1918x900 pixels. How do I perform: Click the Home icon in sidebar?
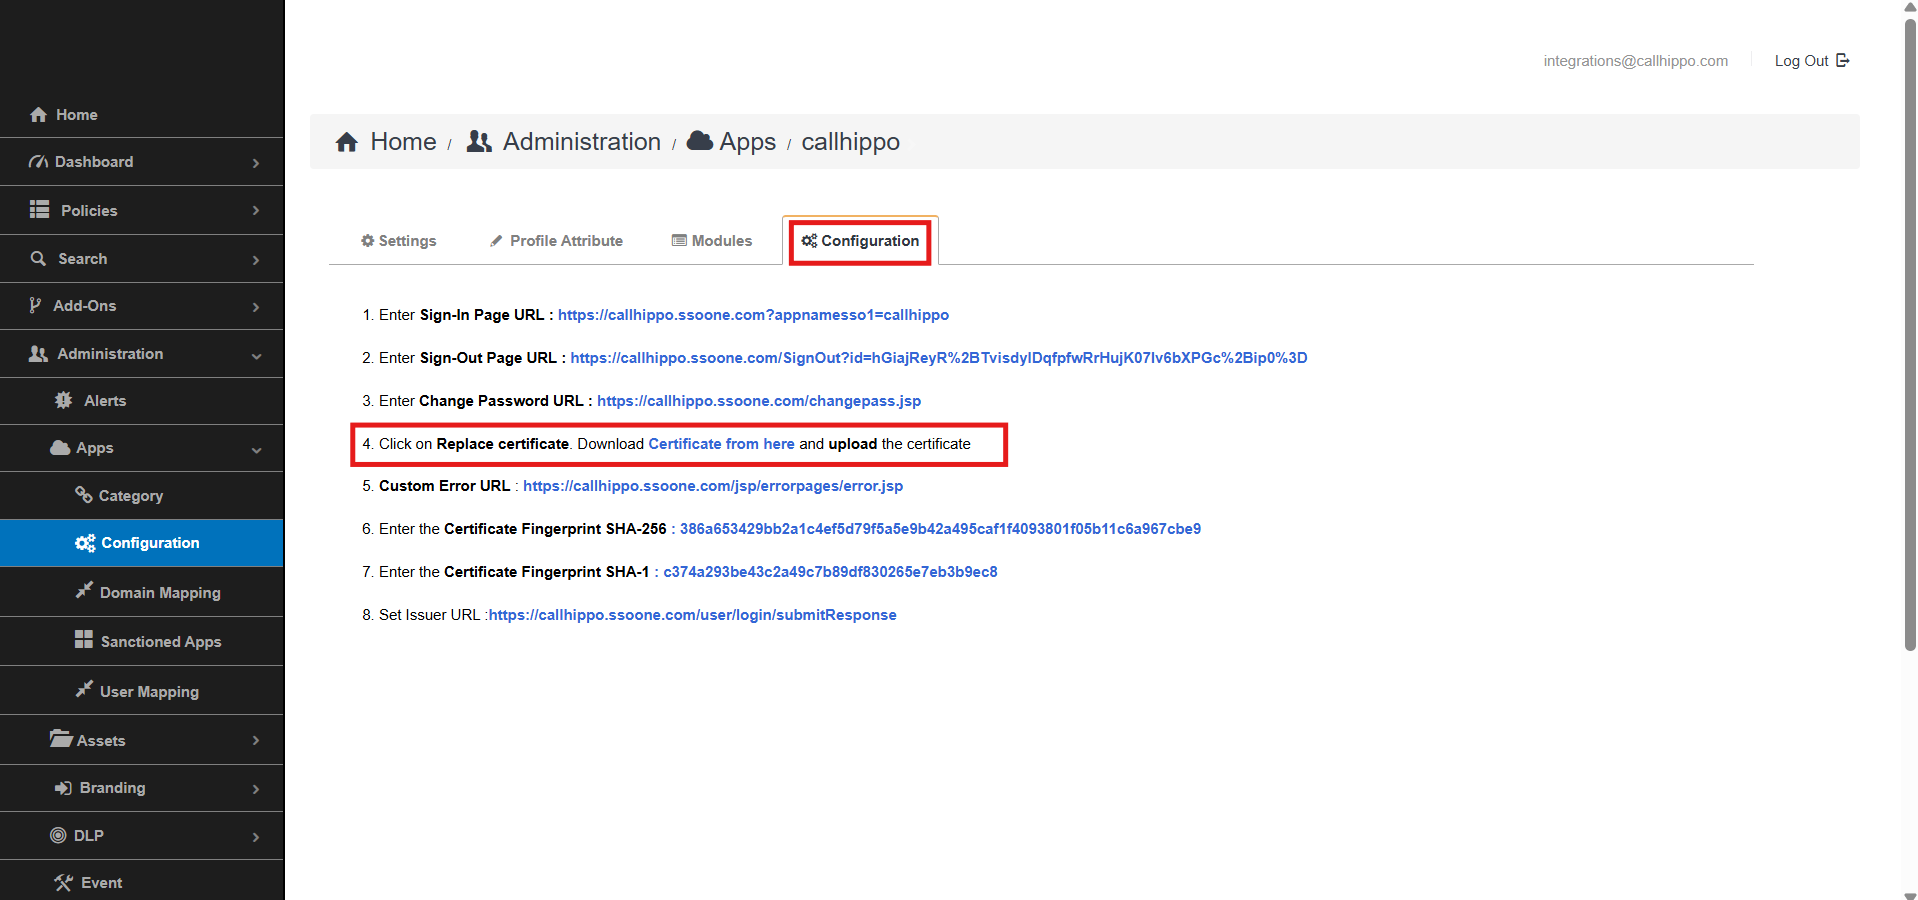pos(38,115)
